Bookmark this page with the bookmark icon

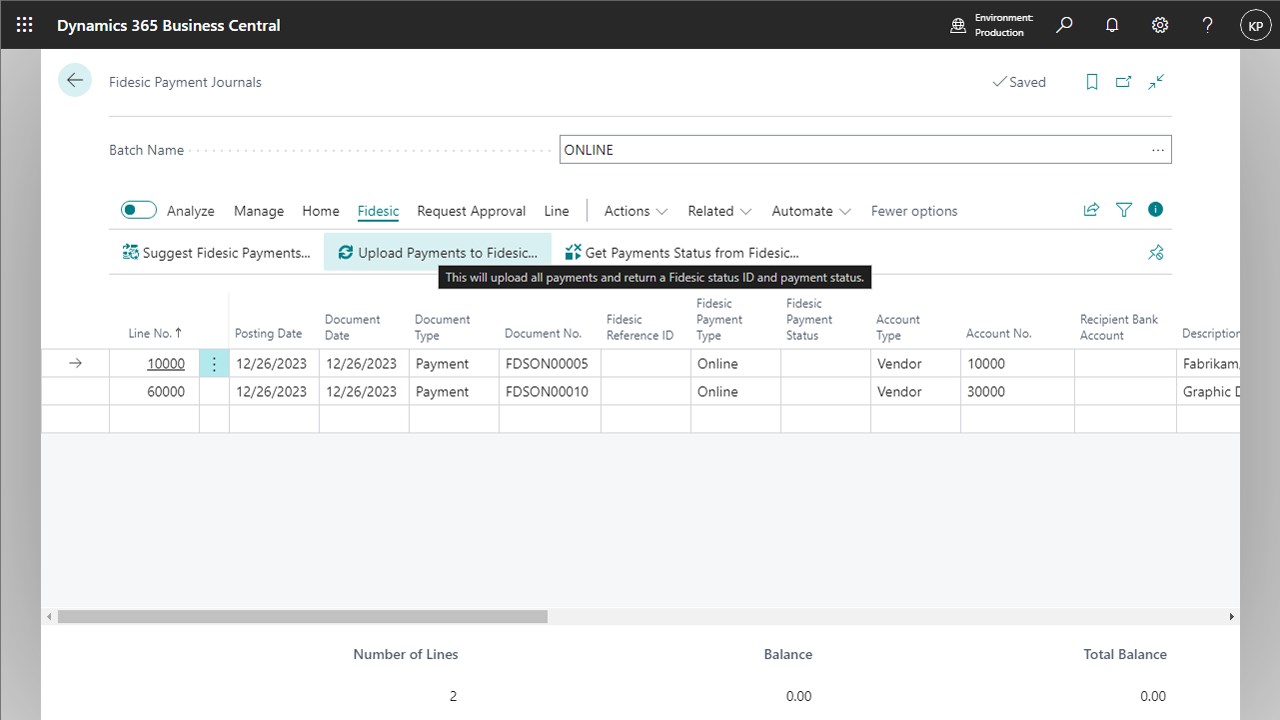pos(1092,82)
